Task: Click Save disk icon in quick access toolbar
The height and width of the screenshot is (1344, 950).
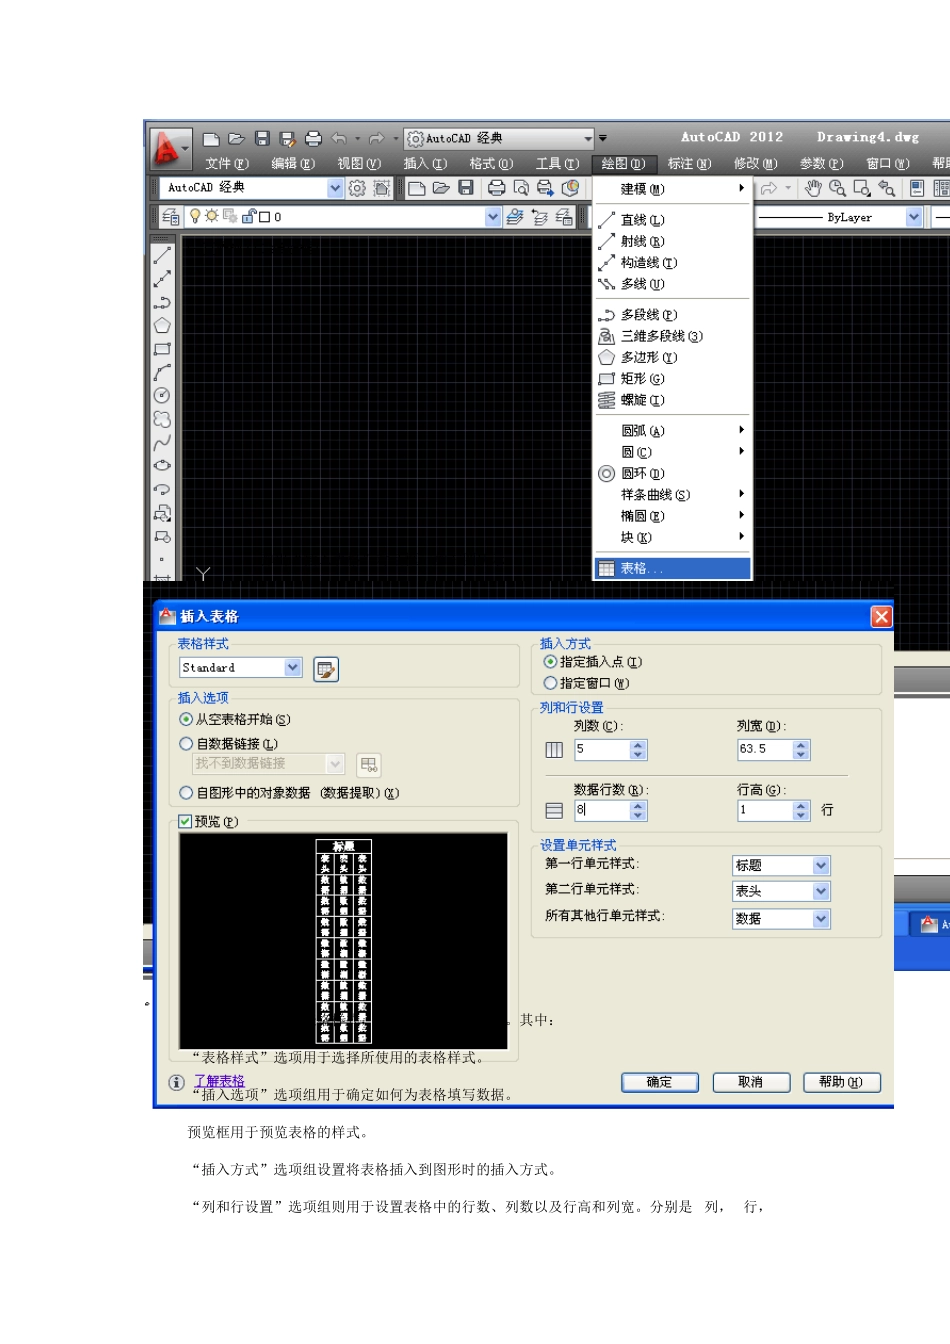Action: coord(262,139)
